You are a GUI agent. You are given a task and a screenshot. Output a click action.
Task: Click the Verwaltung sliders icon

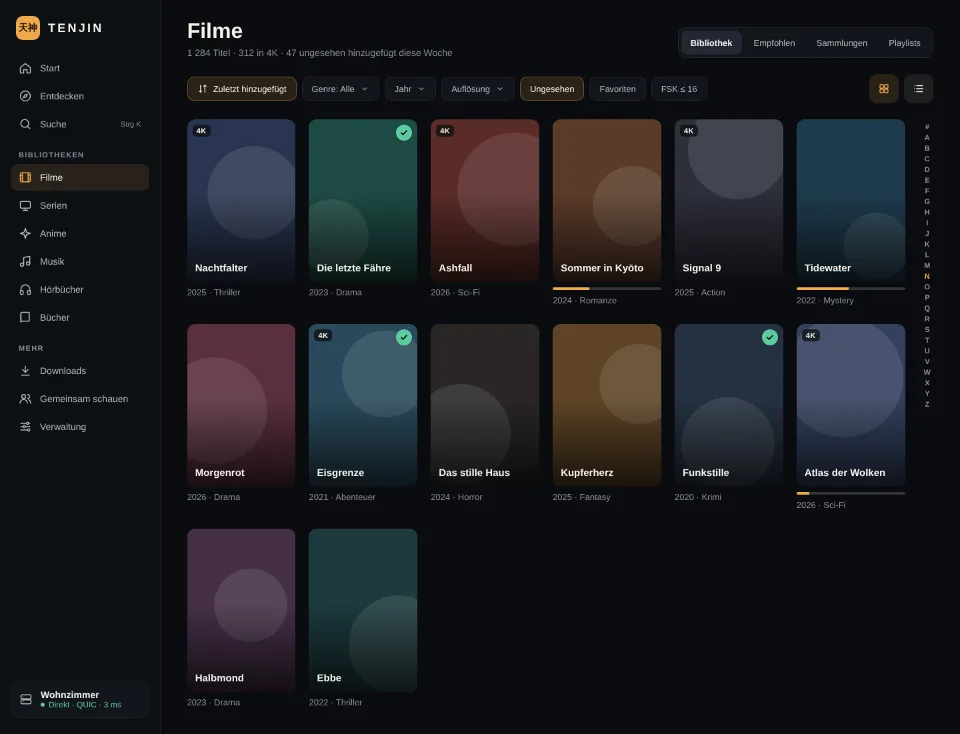pos(25,427)
